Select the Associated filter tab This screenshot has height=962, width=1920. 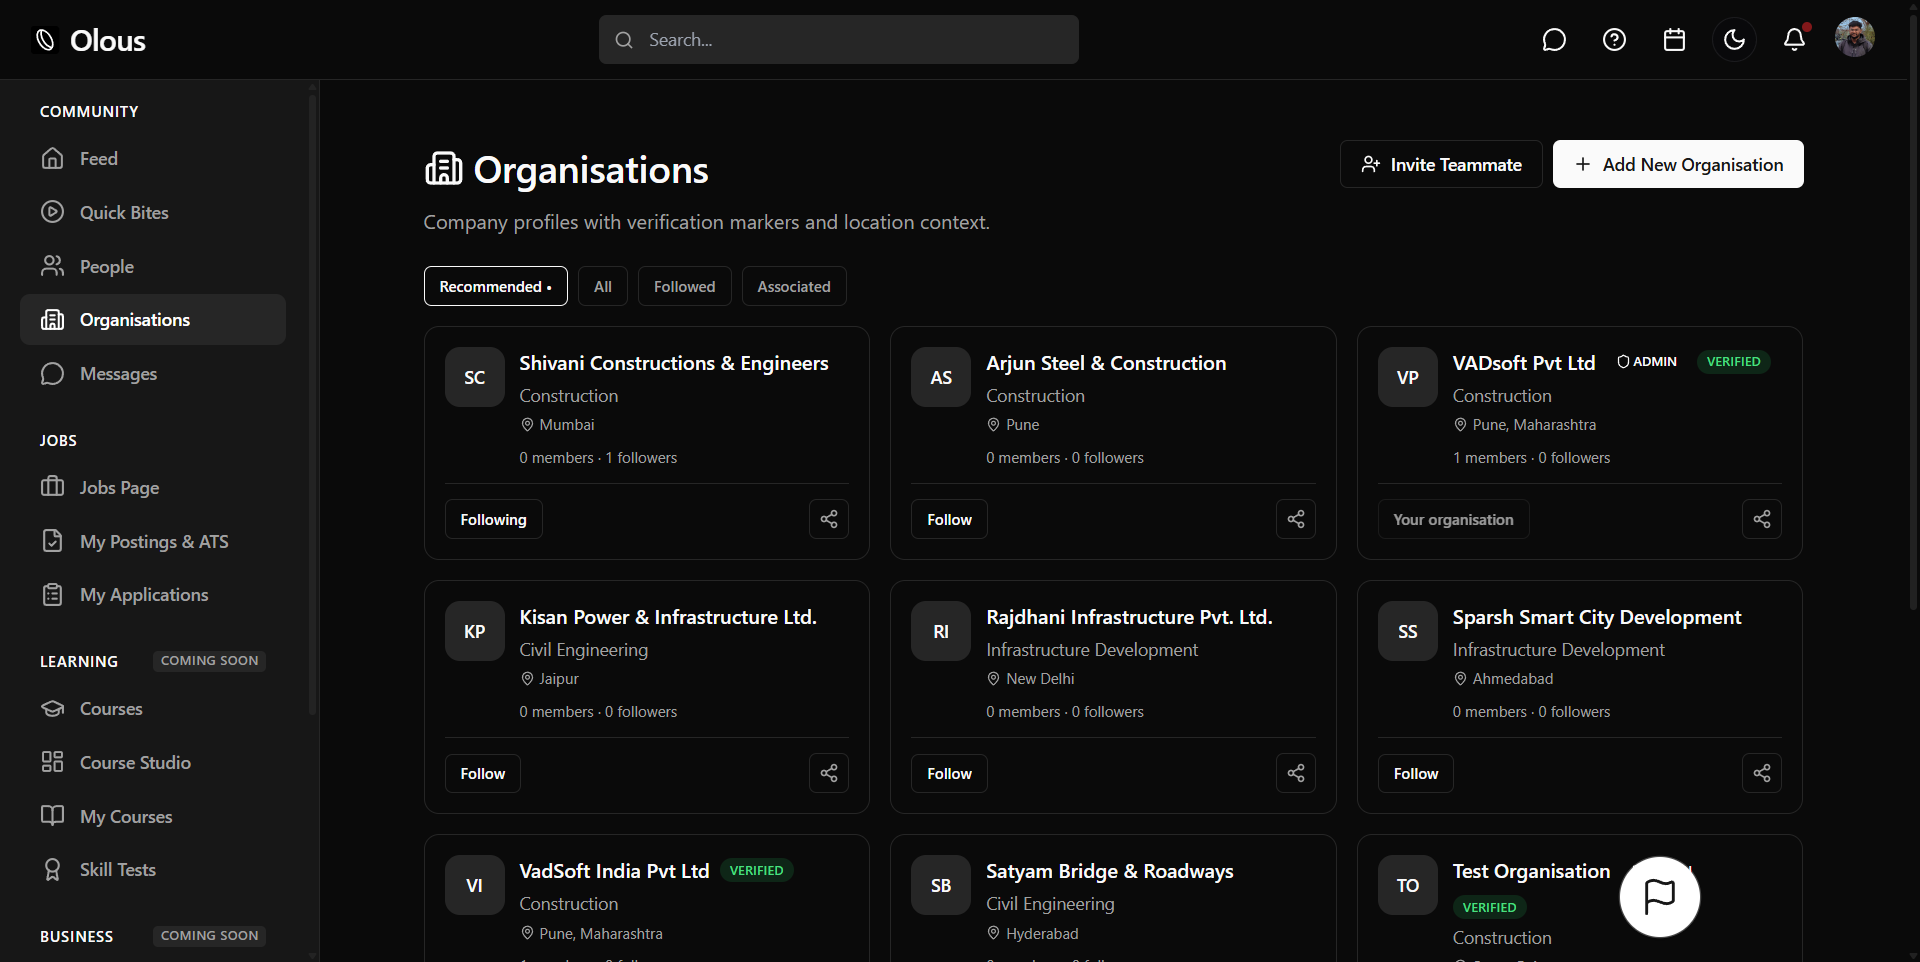(x=794, y=286)
